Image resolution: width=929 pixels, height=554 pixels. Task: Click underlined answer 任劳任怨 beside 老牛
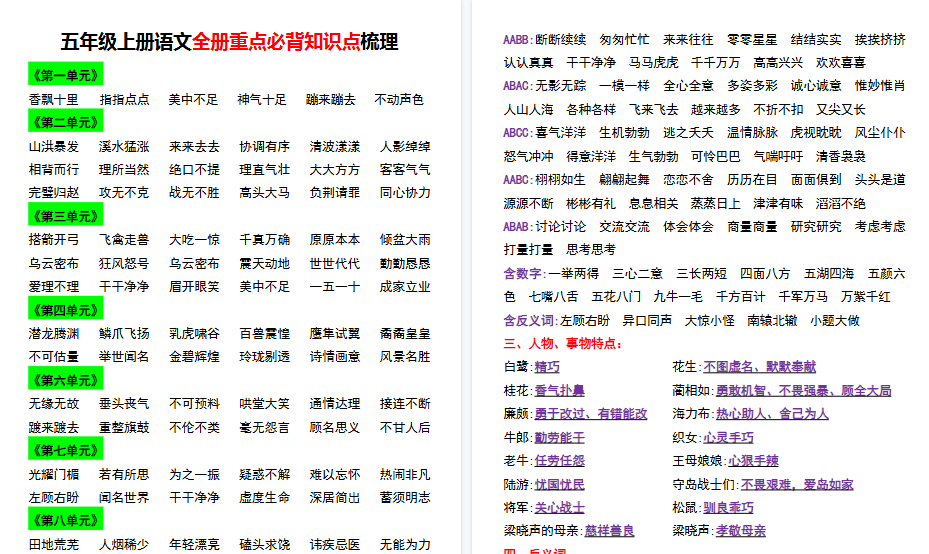tap(559, 460)
